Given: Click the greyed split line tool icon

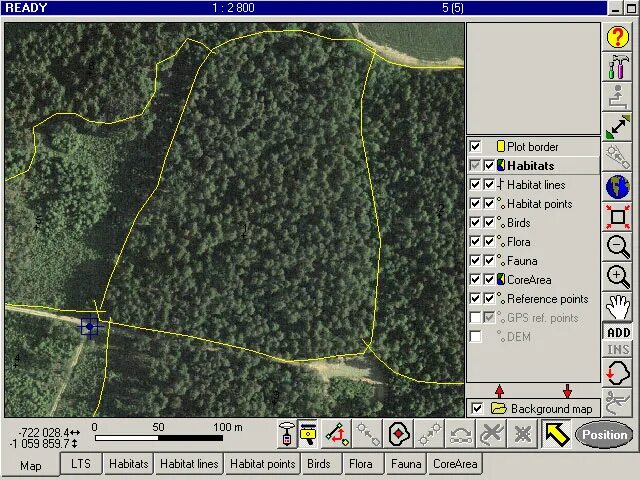Looking at the screenshot, I should 618,402.
